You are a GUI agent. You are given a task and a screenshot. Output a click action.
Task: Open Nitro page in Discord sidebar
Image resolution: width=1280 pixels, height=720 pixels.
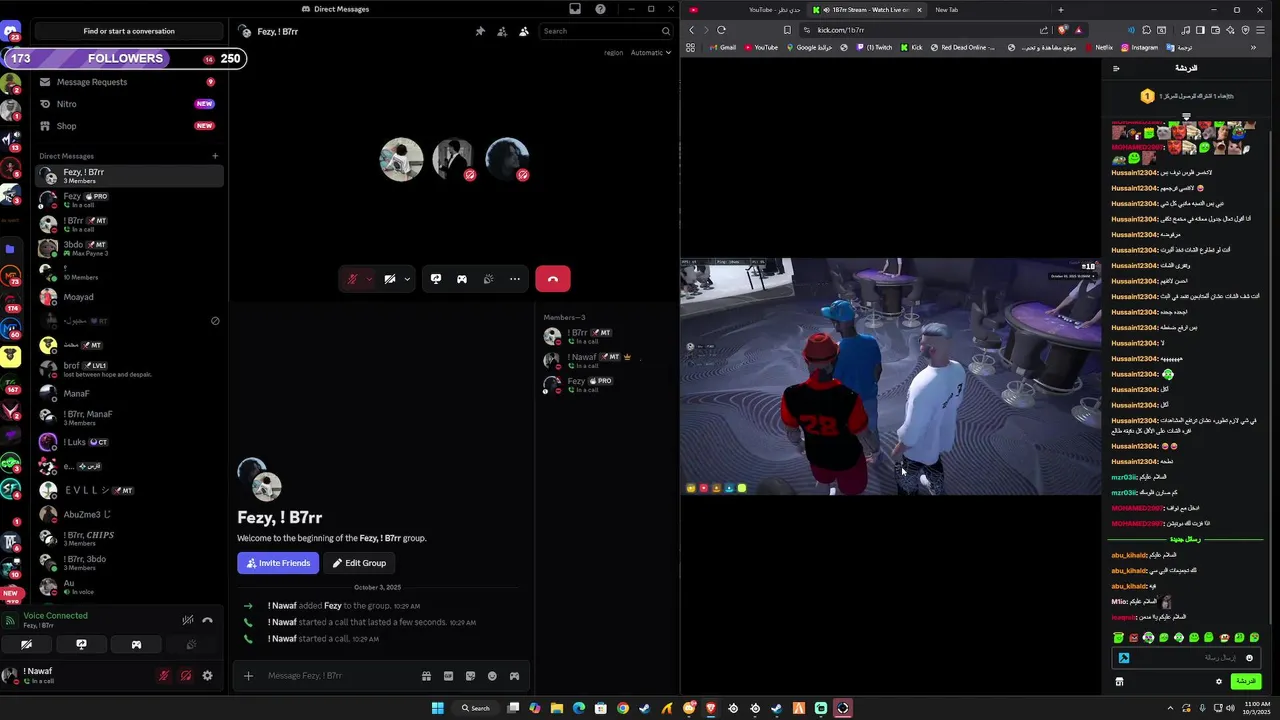coord(128,104)
